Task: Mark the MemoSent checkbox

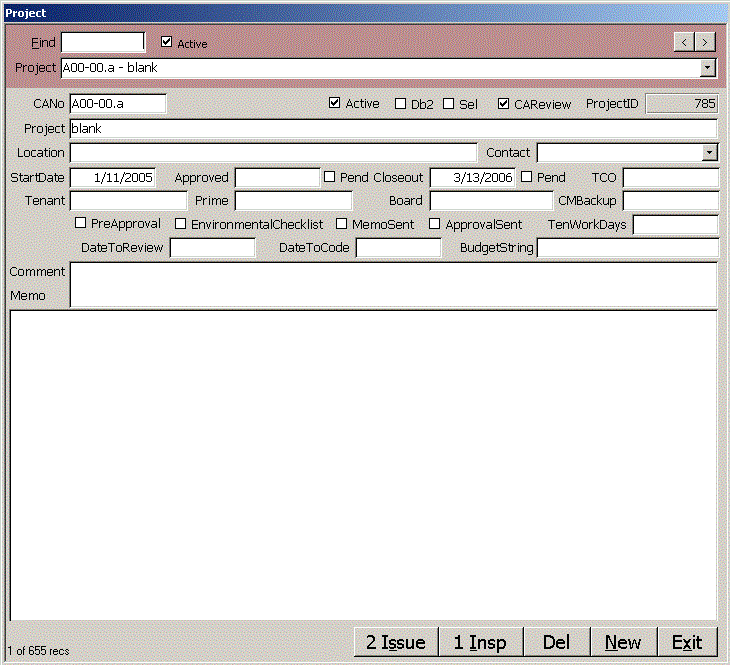Action: click(x=342, y=224)
